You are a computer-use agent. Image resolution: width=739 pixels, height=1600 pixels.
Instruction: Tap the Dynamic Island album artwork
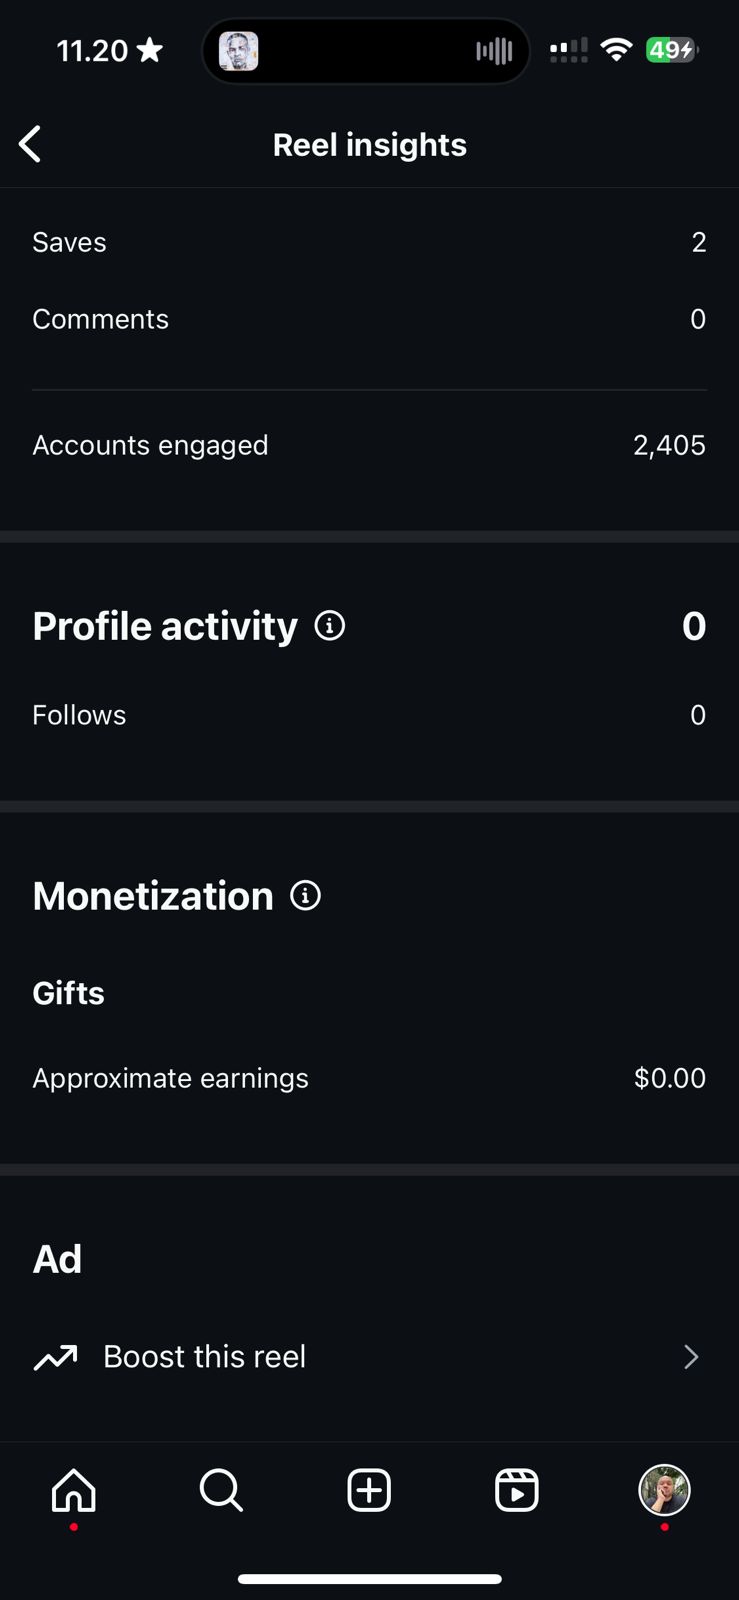239,51
